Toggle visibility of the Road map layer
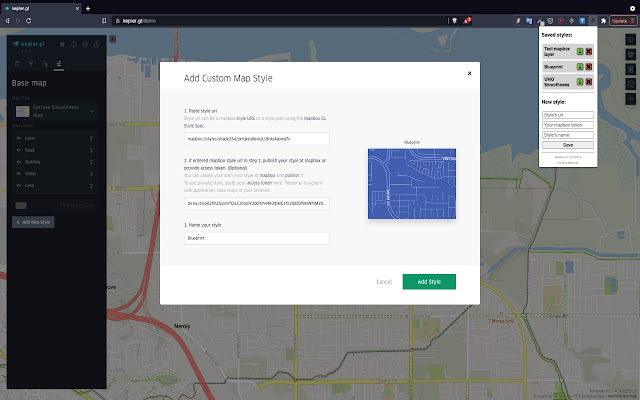640x400 pixels. coord(18,150)
